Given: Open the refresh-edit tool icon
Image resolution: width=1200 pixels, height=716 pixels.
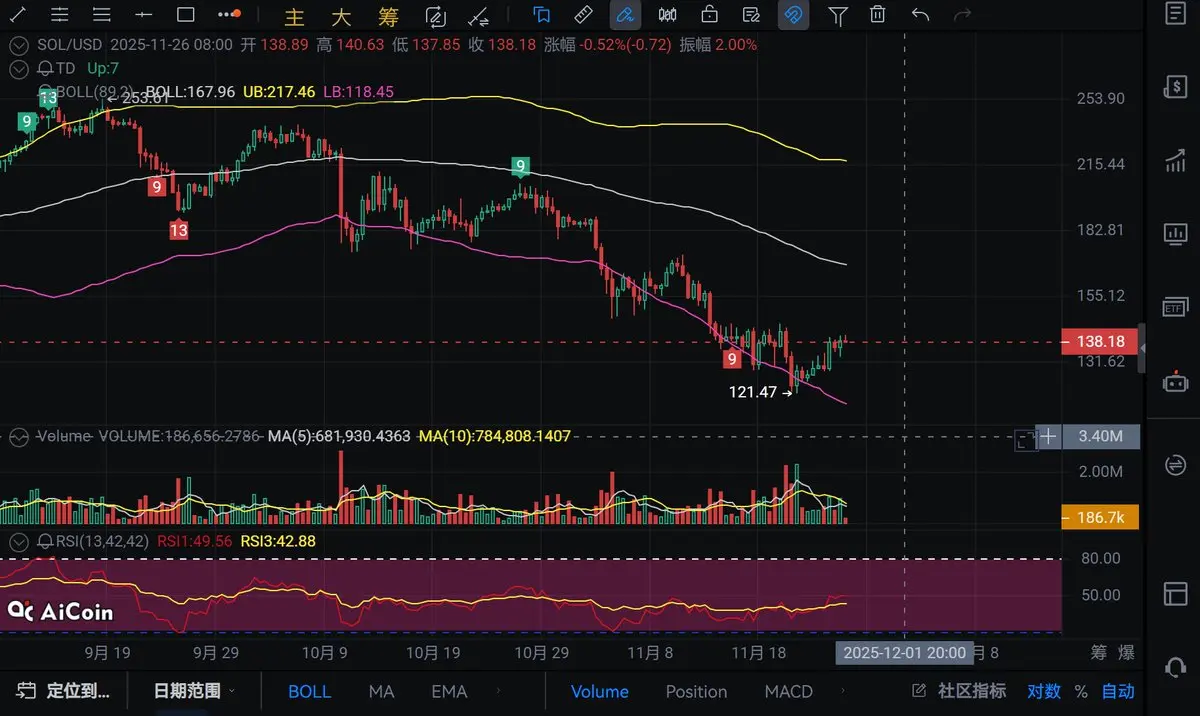Looking at the screenshot, I should pyautogui.click(x=435, y=16).
